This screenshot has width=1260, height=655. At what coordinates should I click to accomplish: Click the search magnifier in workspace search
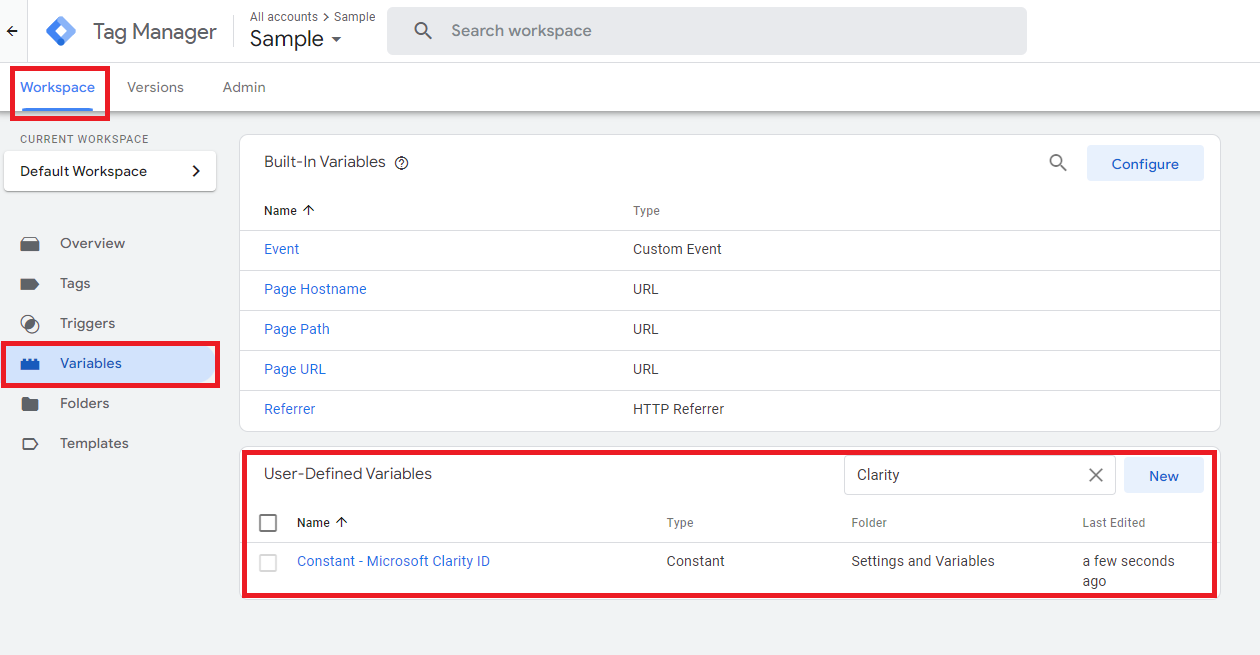pos(423,31)
